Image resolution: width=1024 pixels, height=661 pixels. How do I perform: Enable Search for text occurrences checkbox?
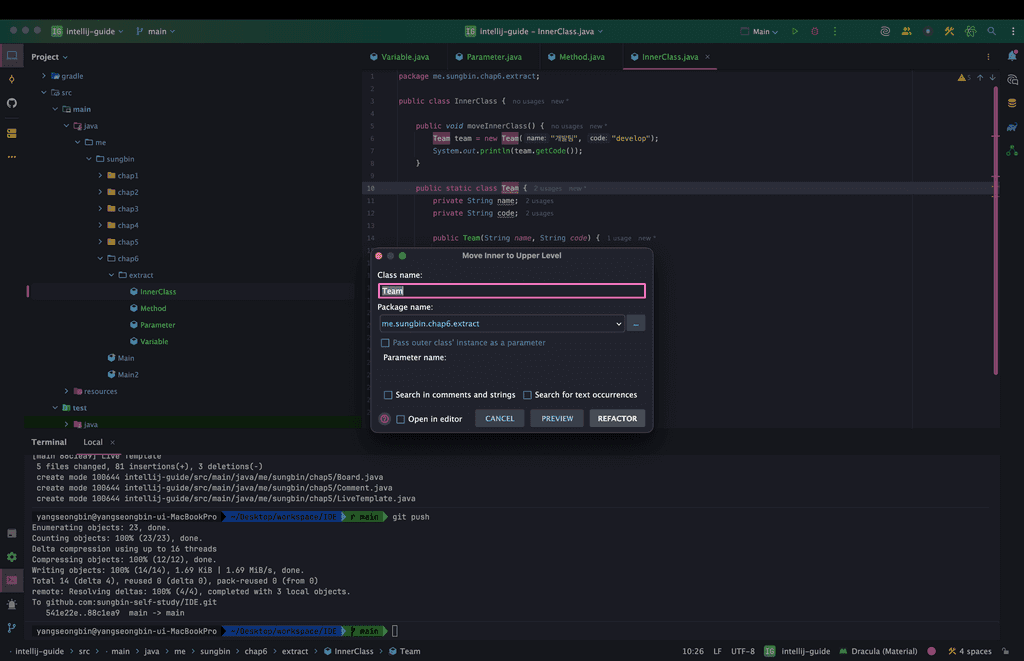point(528,395)
